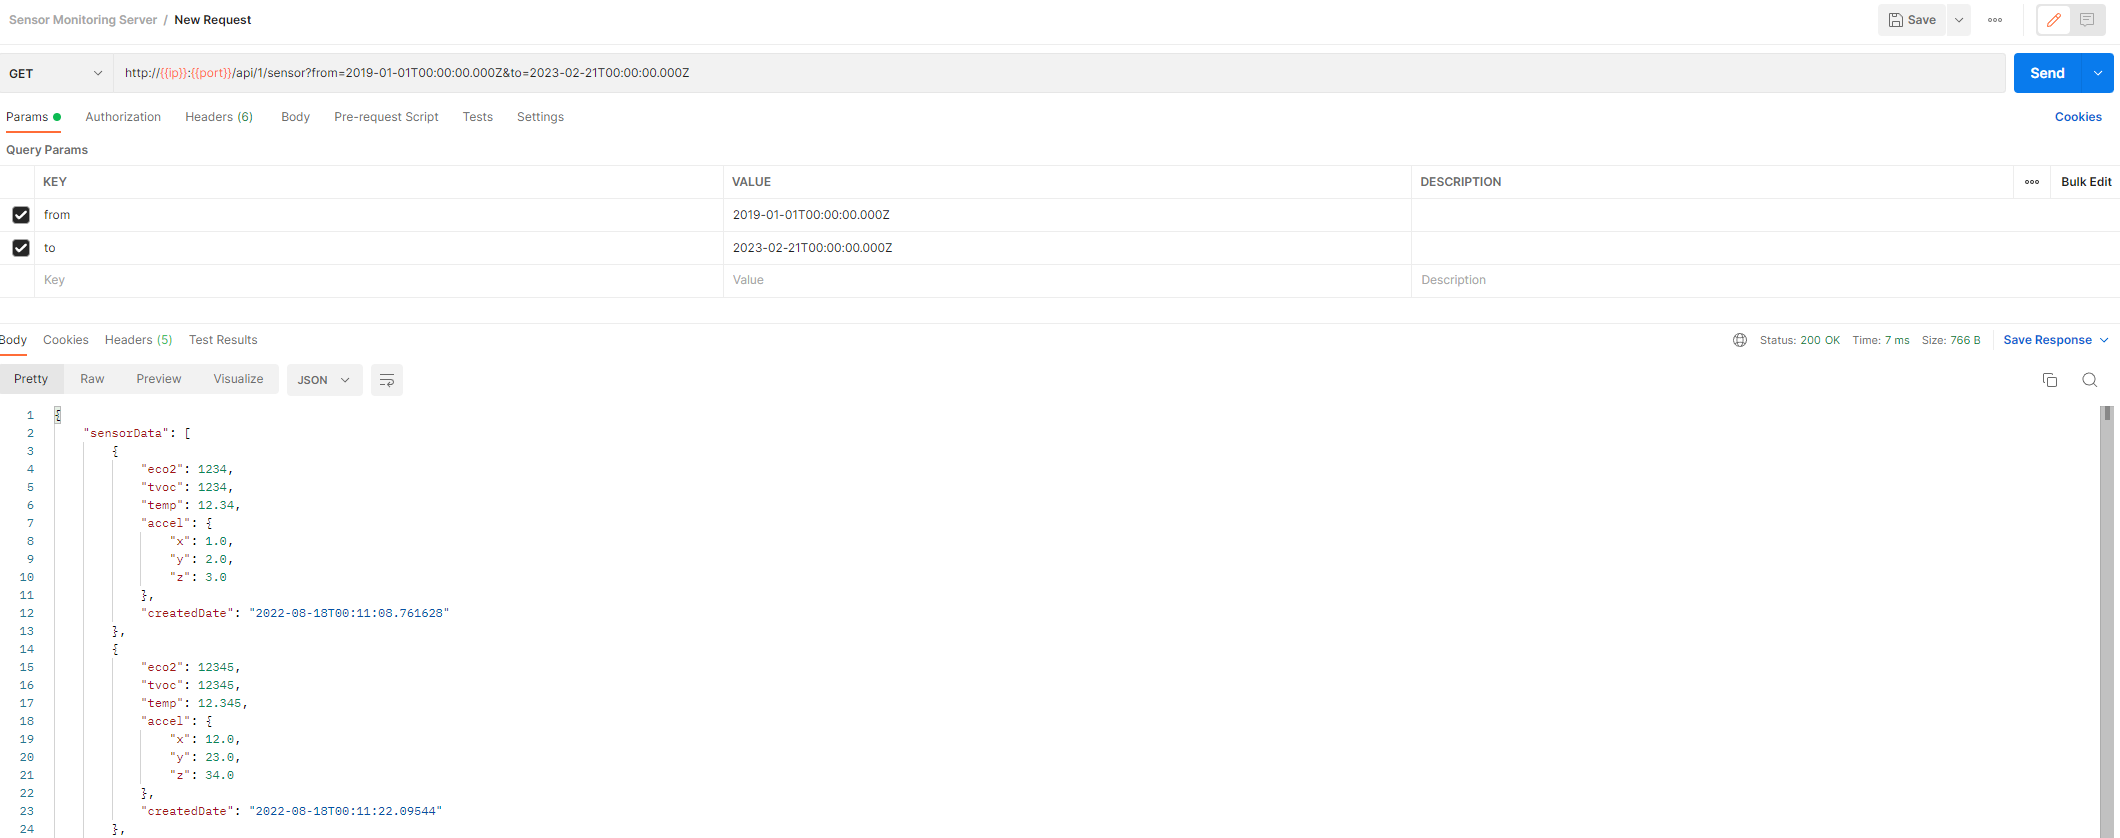Select the Pretty view tab
This screenshot has height=838, width=2120.
pyautogui.click(x=31, y=379)
